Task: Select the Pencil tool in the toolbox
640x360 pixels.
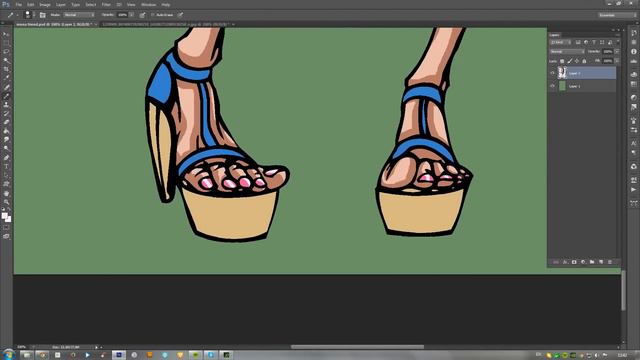Action: point(6,96)
